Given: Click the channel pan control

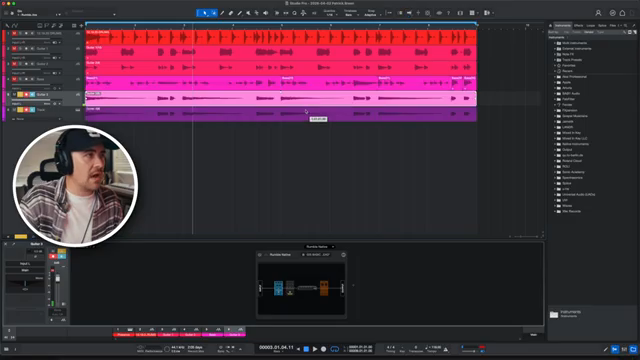Looking at the screenshot, I should [25, 283].
